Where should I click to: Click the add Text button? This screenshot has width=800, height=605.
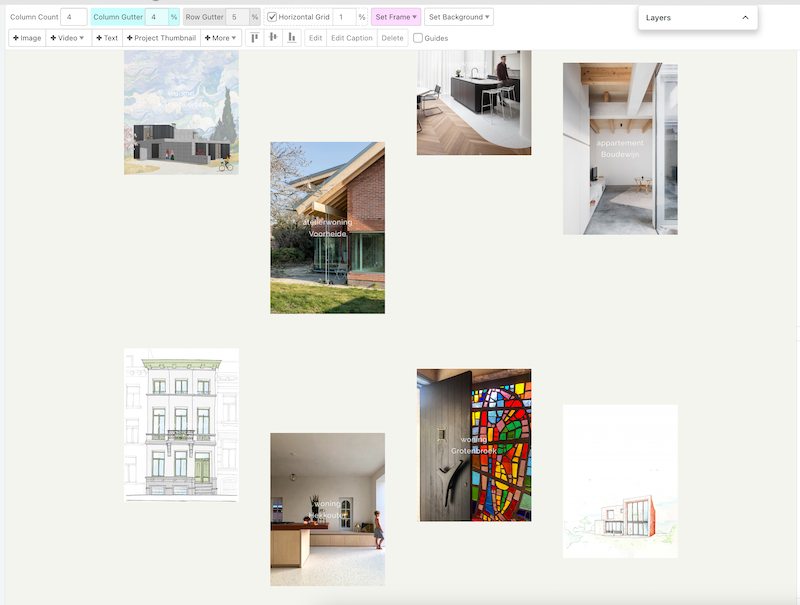[x=107, y=38]
